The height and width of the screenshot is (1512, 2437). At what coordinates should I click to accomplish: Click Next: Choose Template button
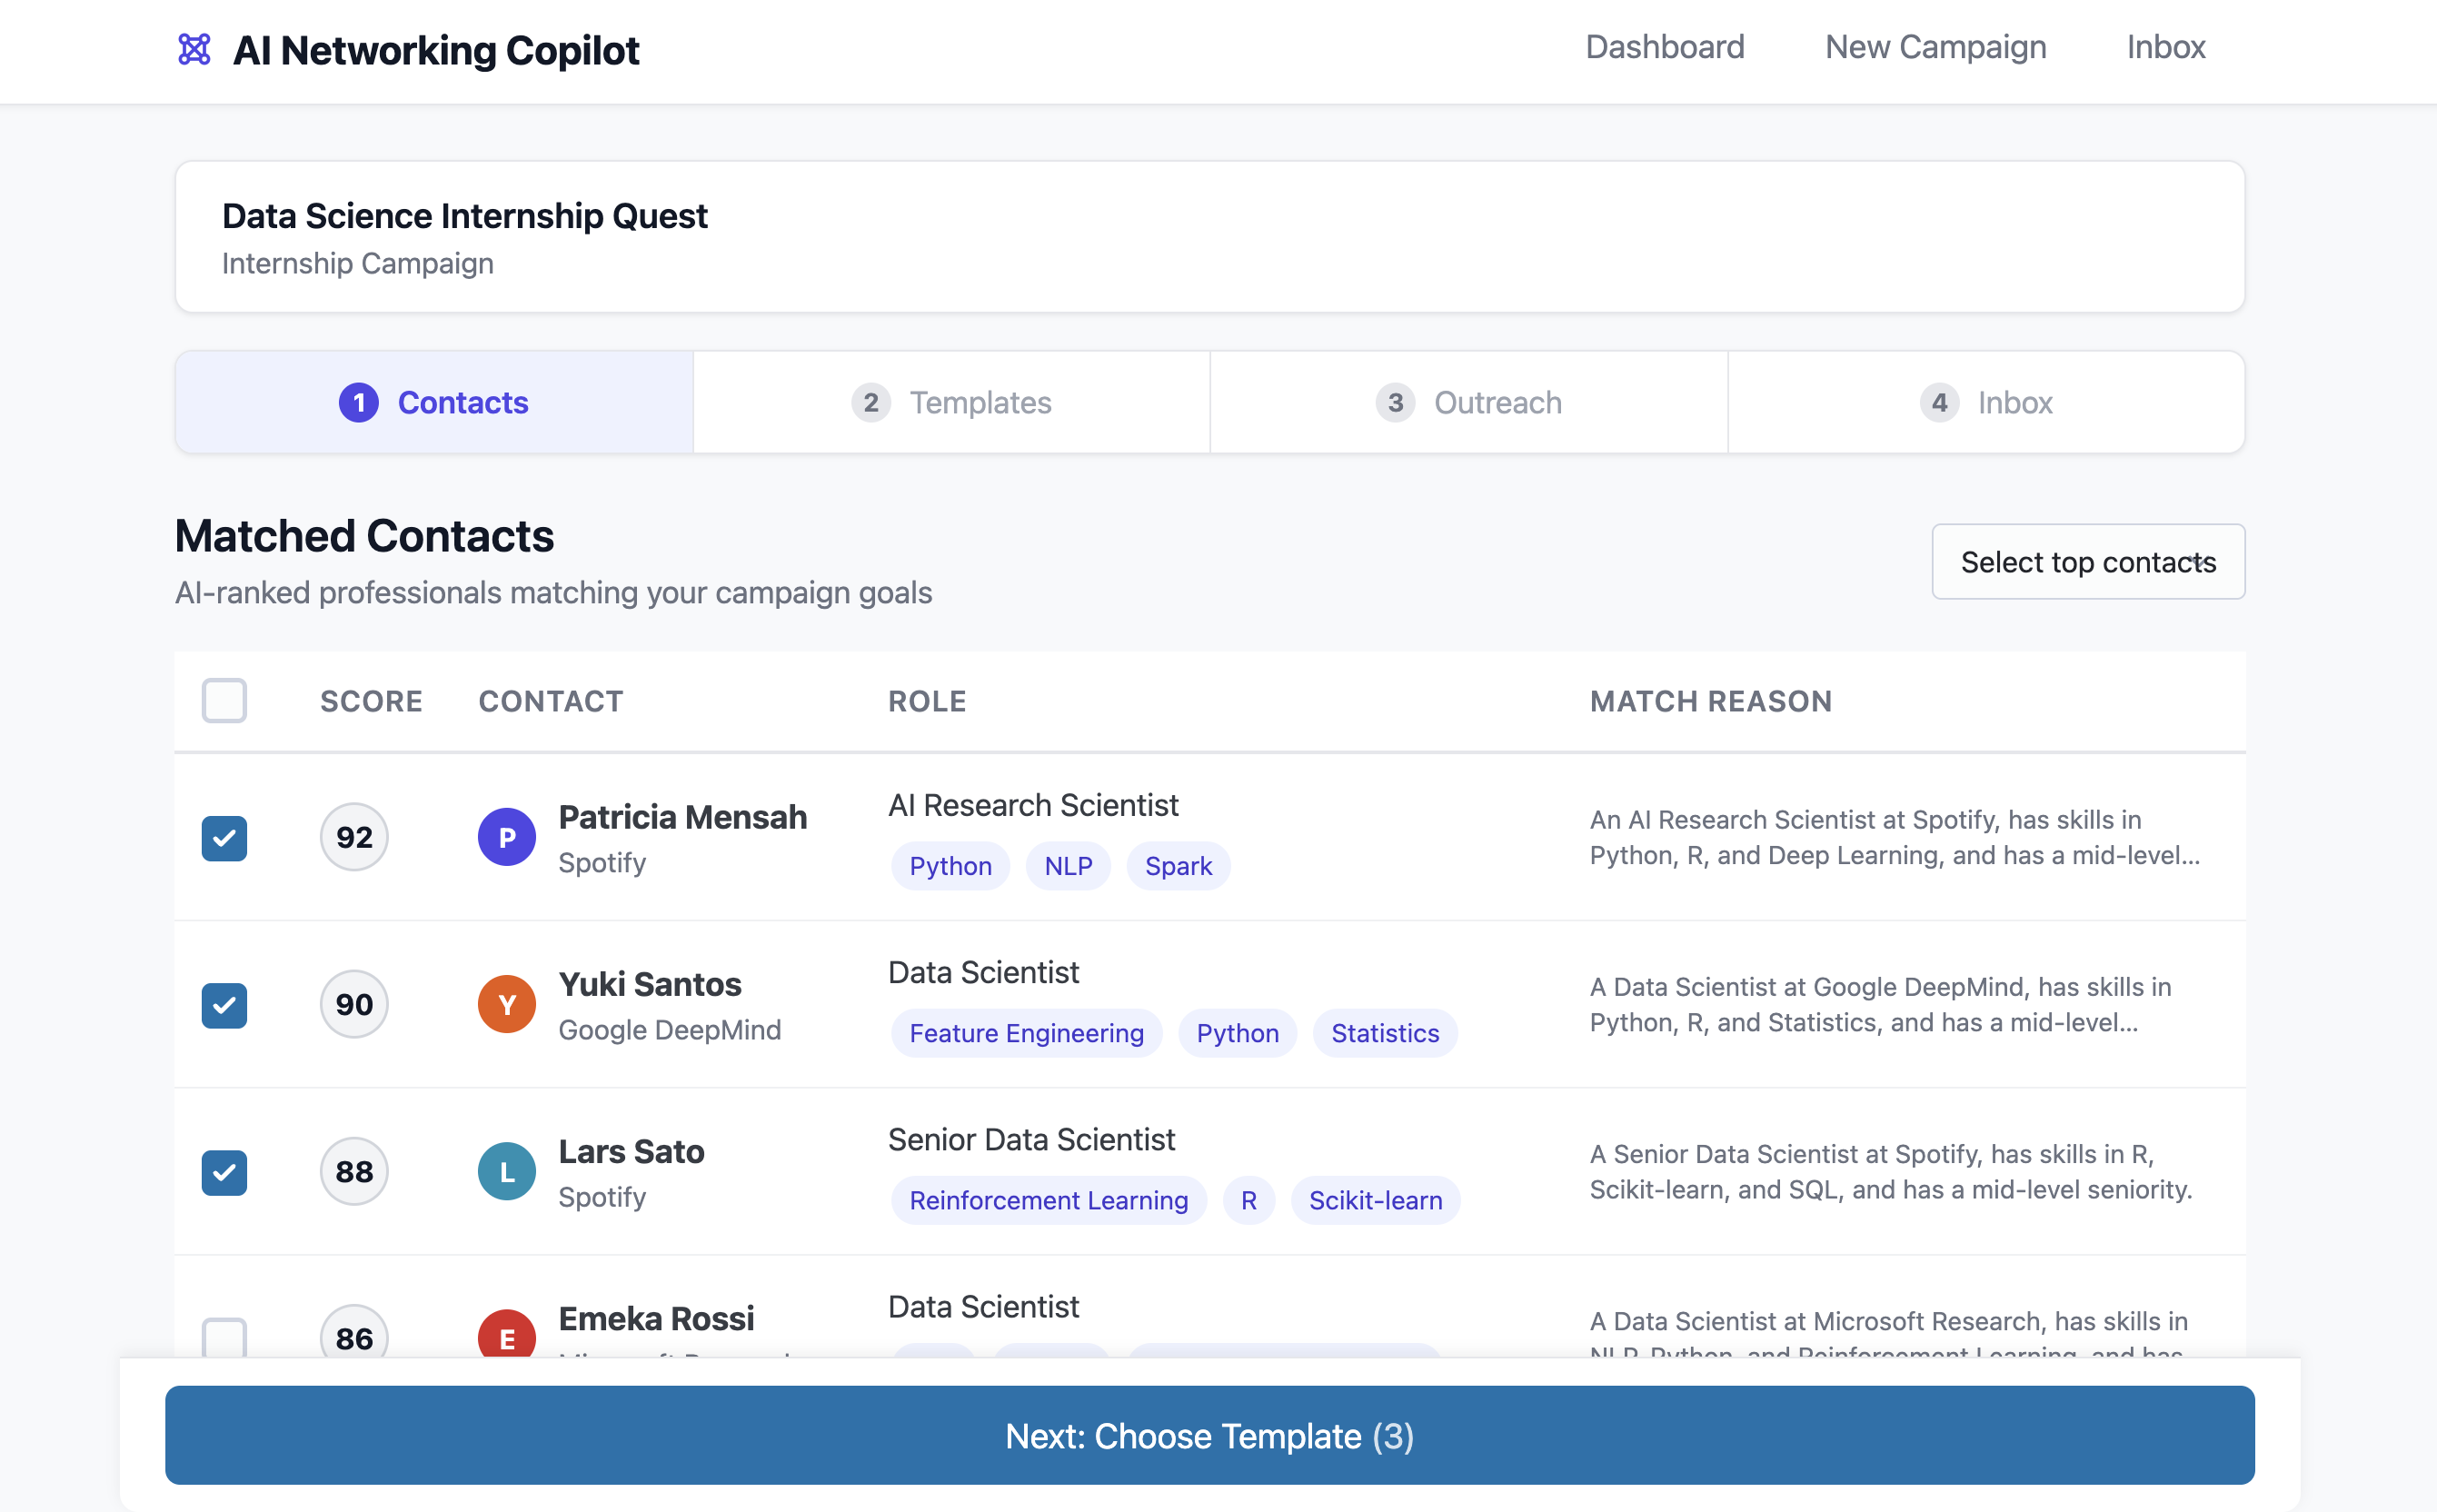1209,1435
